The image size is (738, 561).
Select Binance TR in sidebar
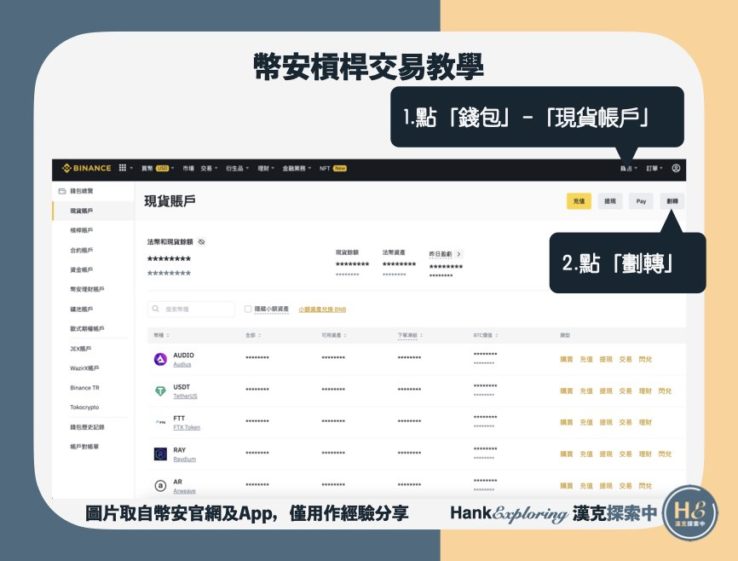click(x=85, y=388)
